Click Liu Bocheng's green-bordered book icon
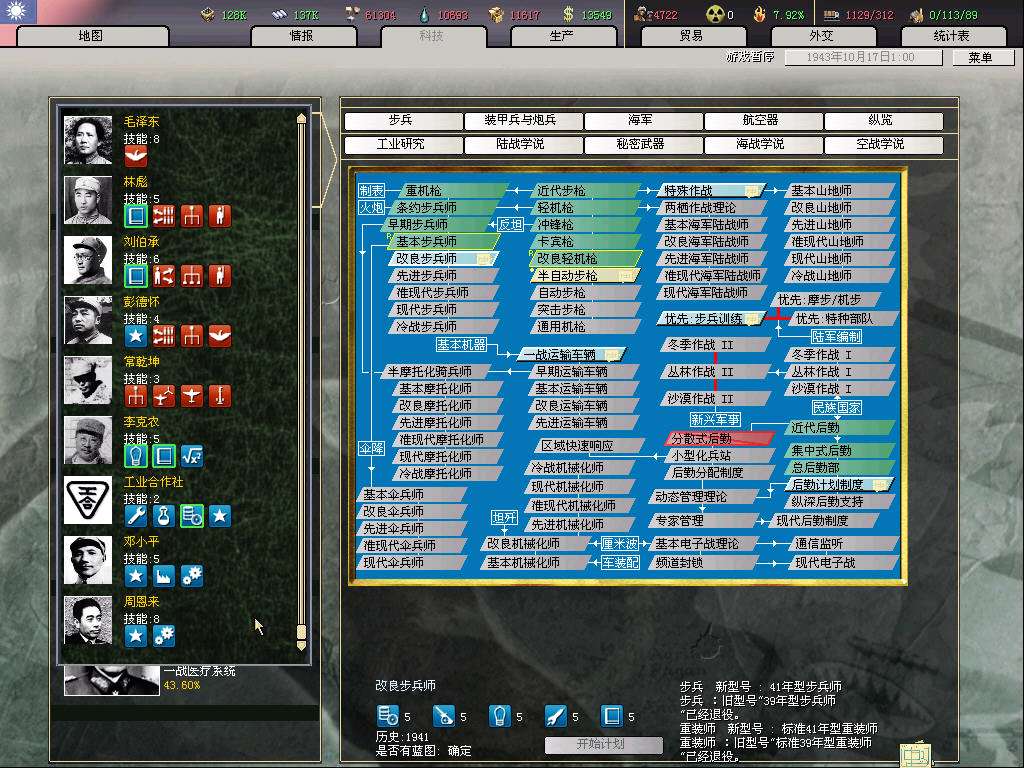This screenshot has height=768, width=1024. click(x=136, y=276)
